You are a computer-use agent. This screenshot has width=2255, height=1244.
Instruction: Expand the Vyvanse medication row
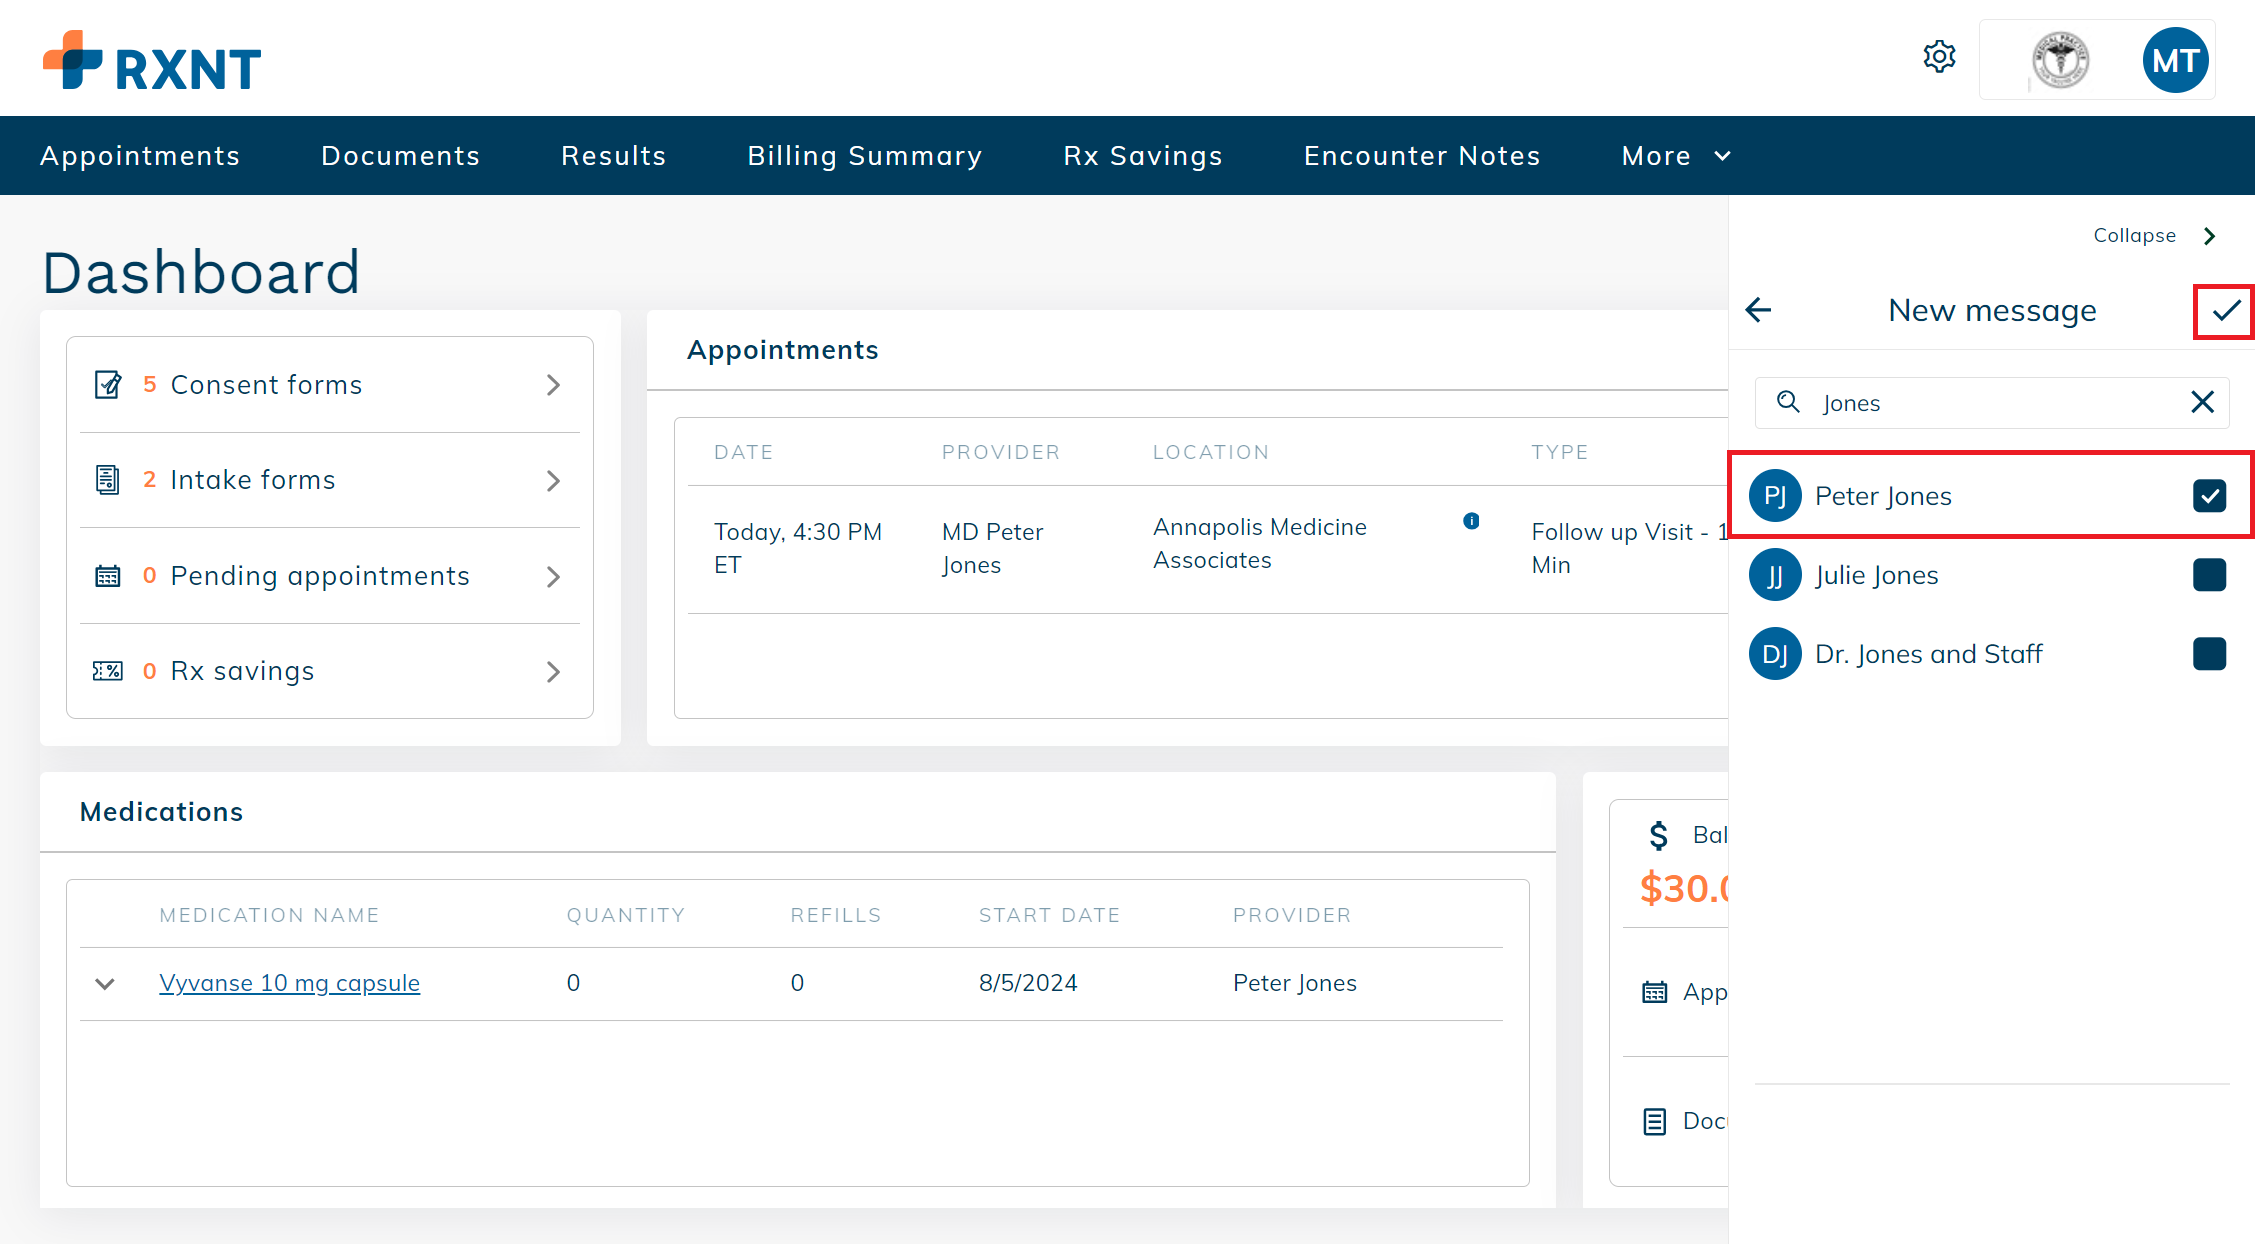click(105, 984)
